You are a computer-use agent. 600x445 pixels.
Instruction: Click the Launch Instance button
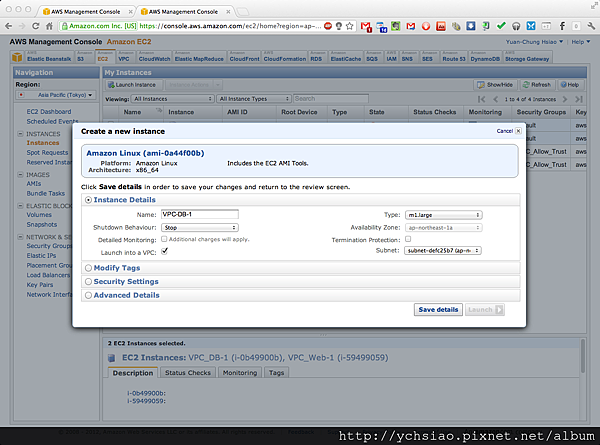(x=133, y=85)
